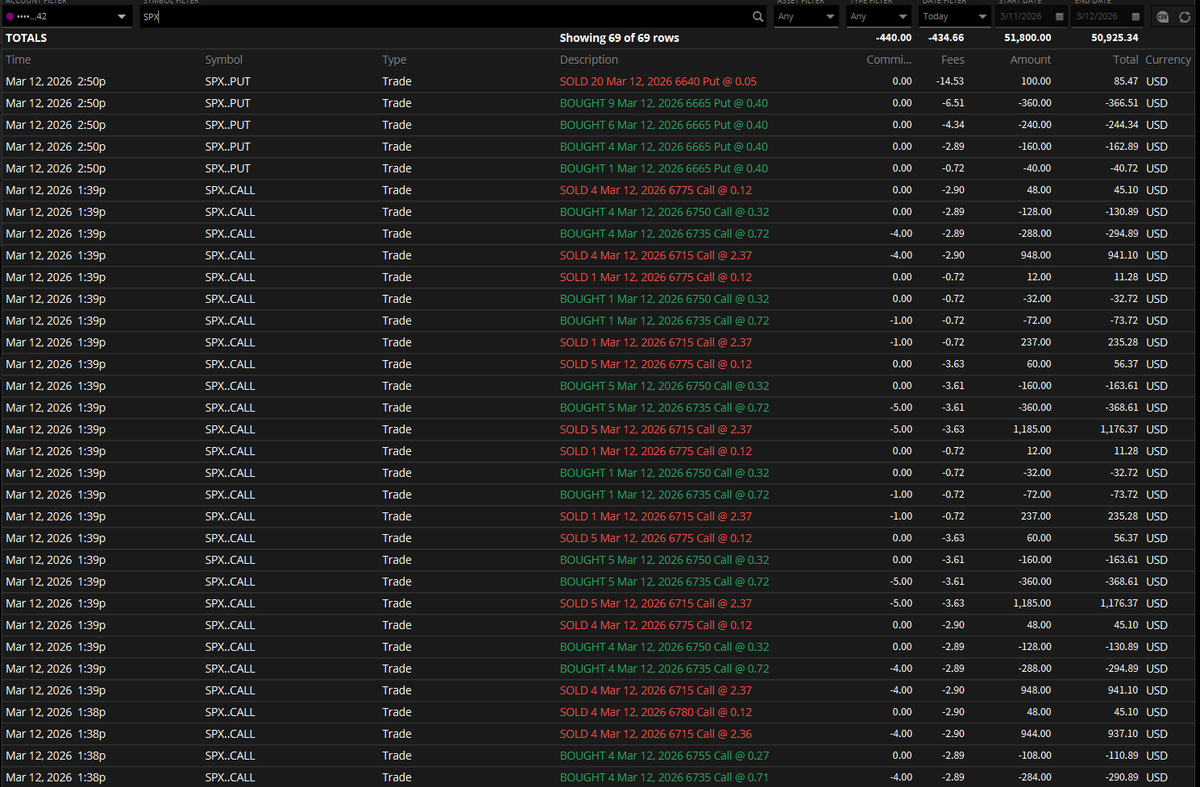
Task: Sort by the Symbol column header
Action: [x=224, y=60]
